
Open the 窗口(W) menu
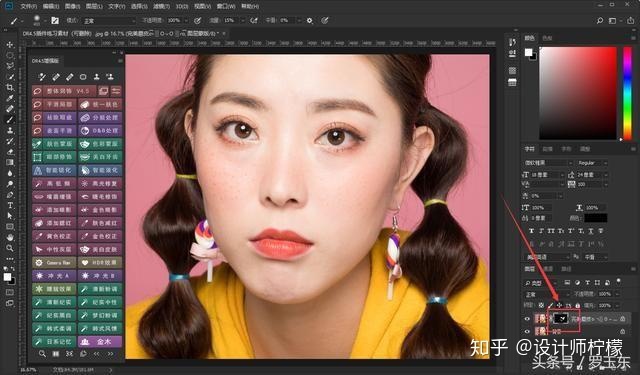pos(226,7)
